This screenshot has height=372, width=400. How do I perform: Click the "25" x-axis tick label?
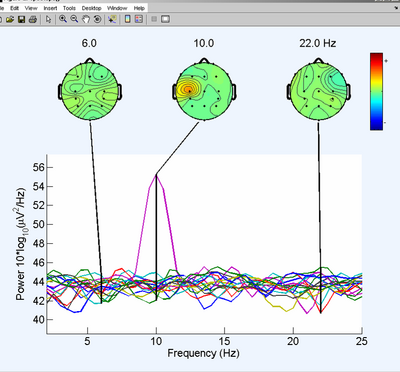361,341
